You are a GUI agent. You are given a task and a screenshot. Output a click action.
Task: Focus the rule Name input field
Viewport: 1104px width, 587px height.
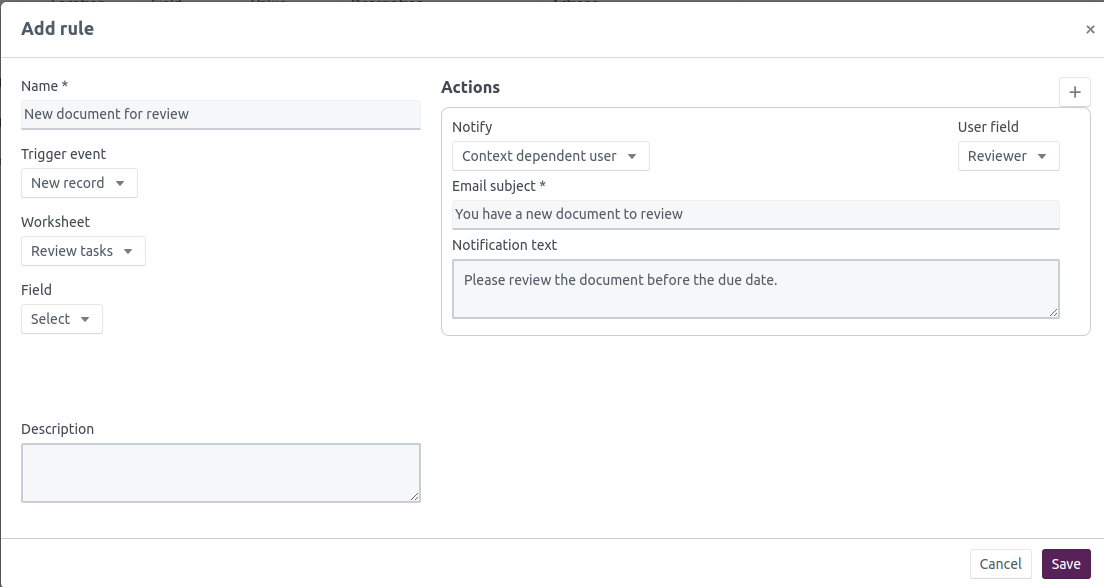click(x=220, y=114)
